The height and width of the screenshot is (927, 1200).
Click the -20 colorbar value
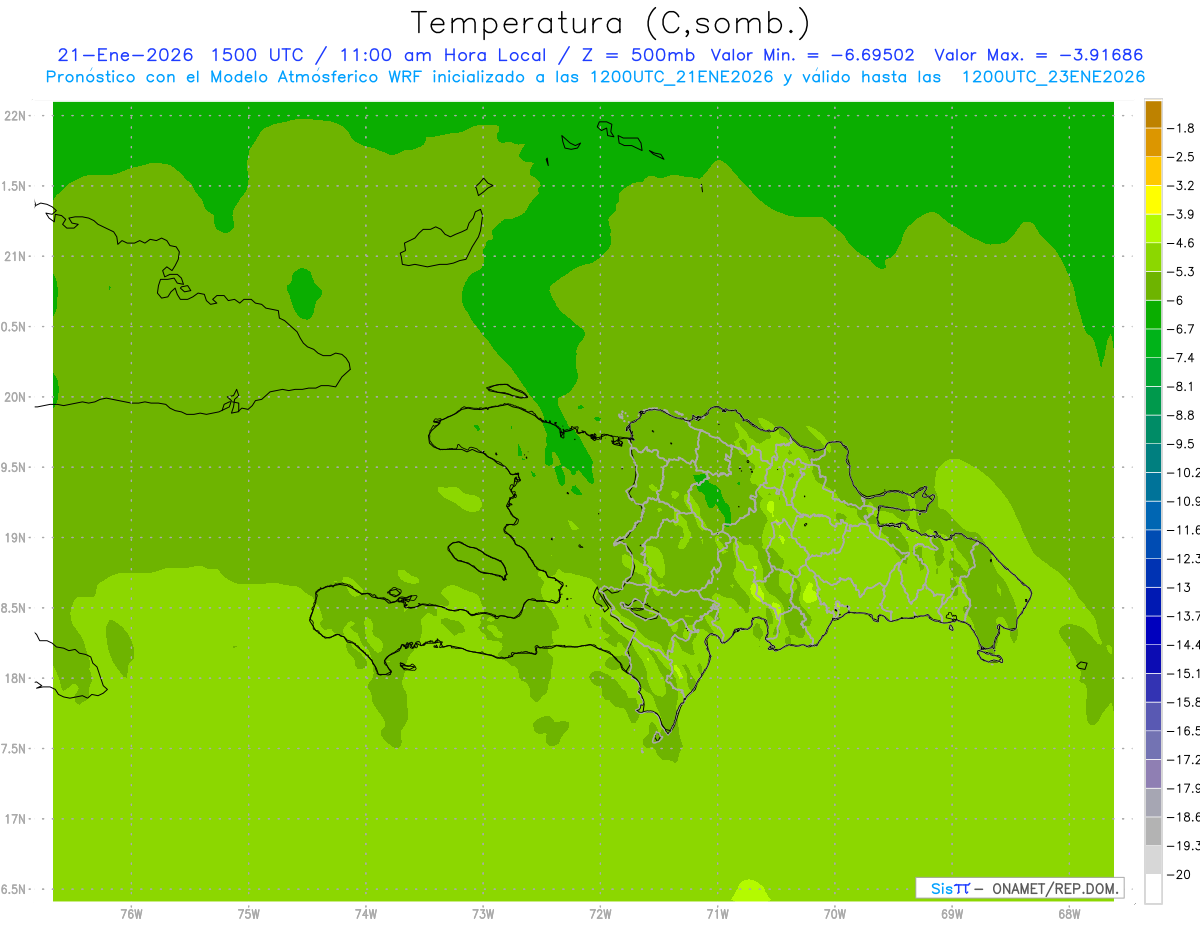pyautogui.click(x=1179, y=875)
